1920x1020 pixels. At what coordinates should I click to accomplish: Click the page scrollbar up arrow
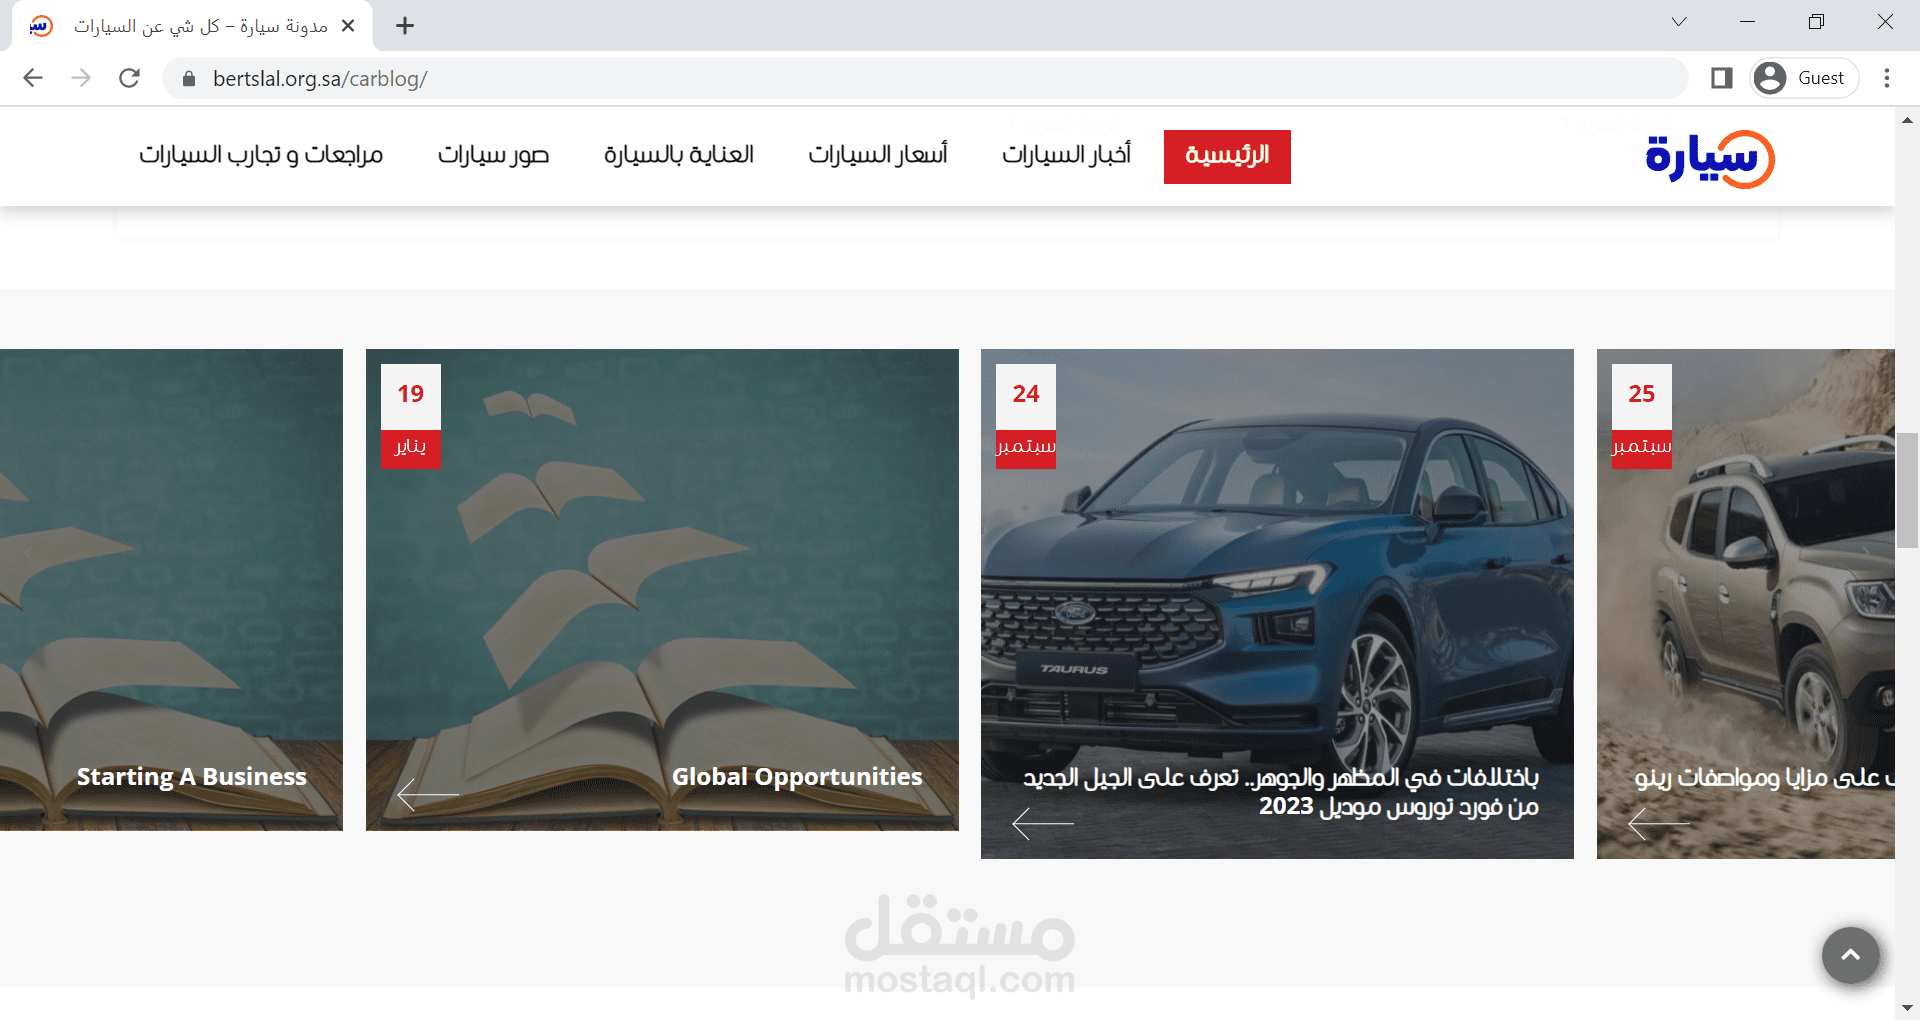click(1907, 120)
